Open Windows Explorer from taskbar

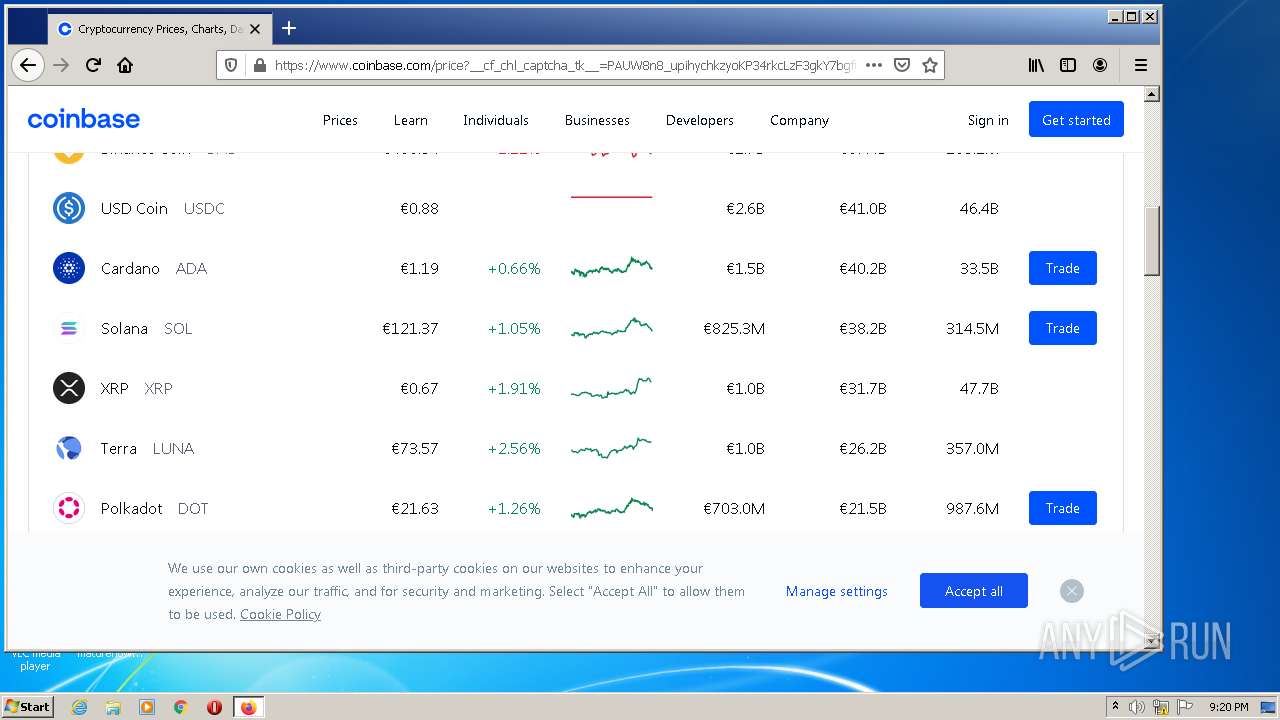[113, 707]
